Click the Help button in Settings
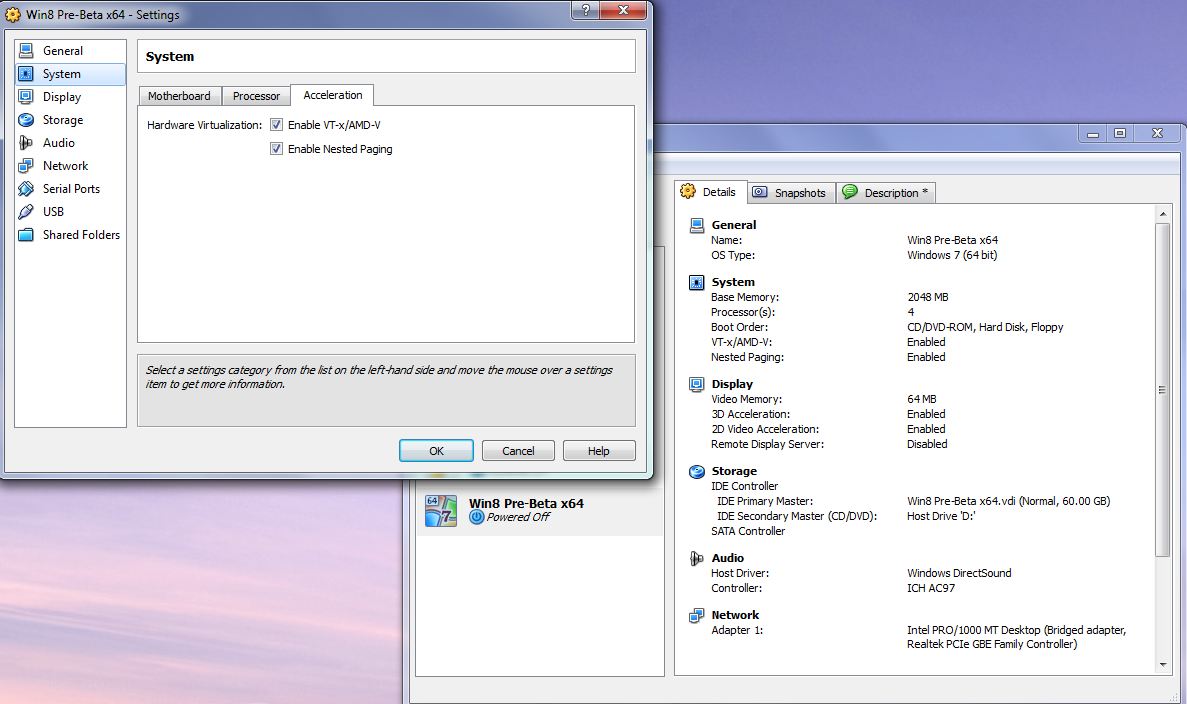Viewport: 1187px width, 704px height. click(x=599, y=450)
